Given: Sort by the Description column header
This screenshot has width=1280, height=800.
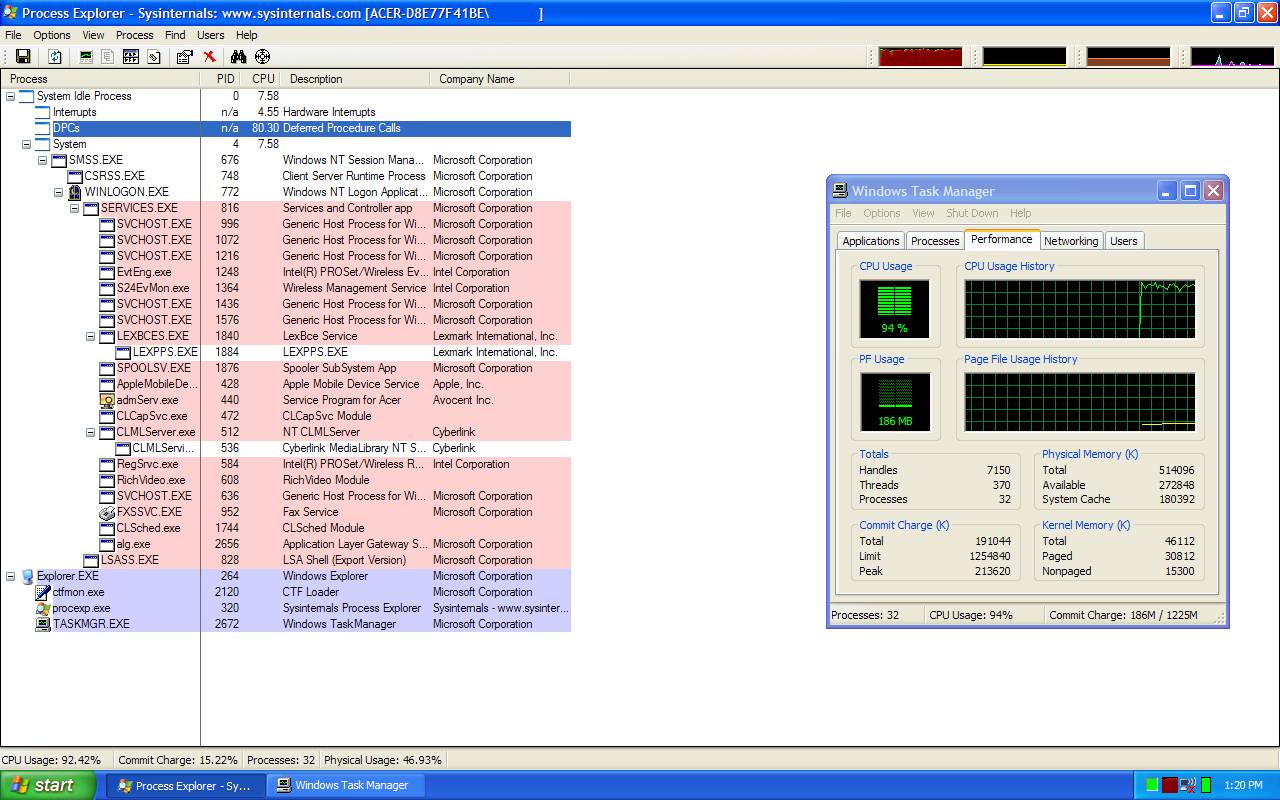Looking at the screenshot, I should coord(355,79).
